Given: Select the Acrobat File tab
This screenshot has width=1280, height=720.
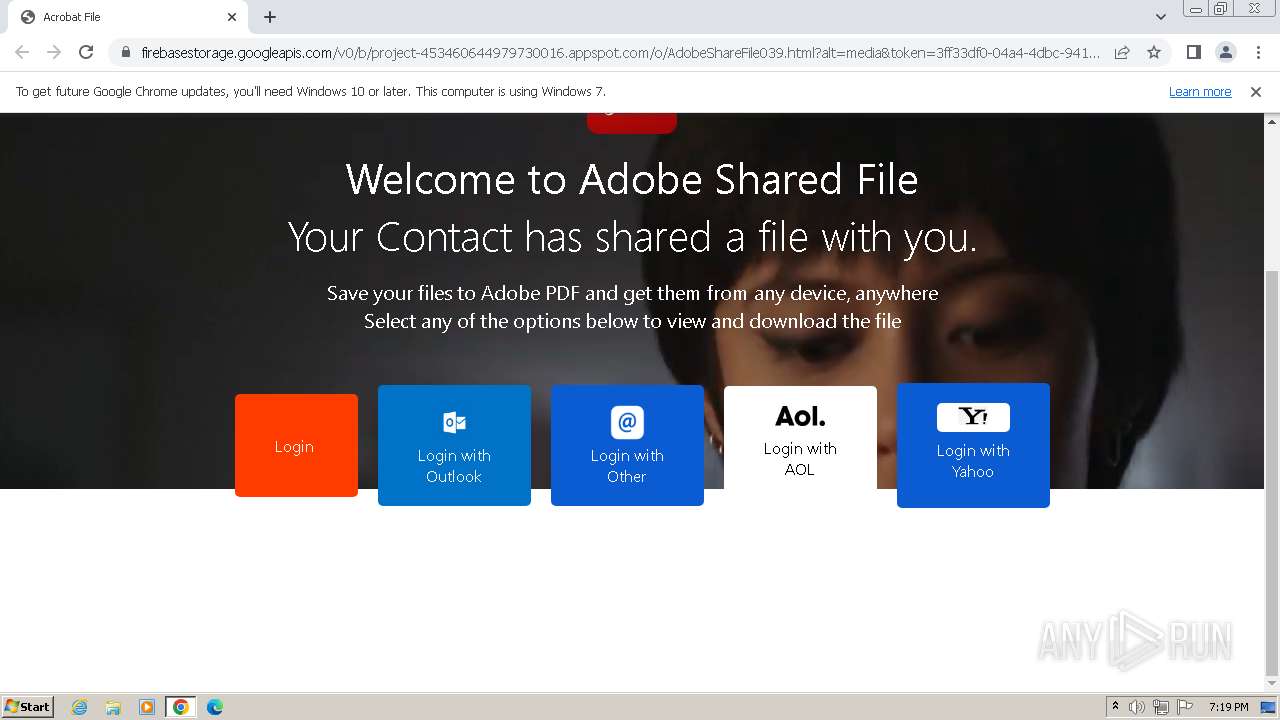Looking at the screenshot, I should 128,17.
